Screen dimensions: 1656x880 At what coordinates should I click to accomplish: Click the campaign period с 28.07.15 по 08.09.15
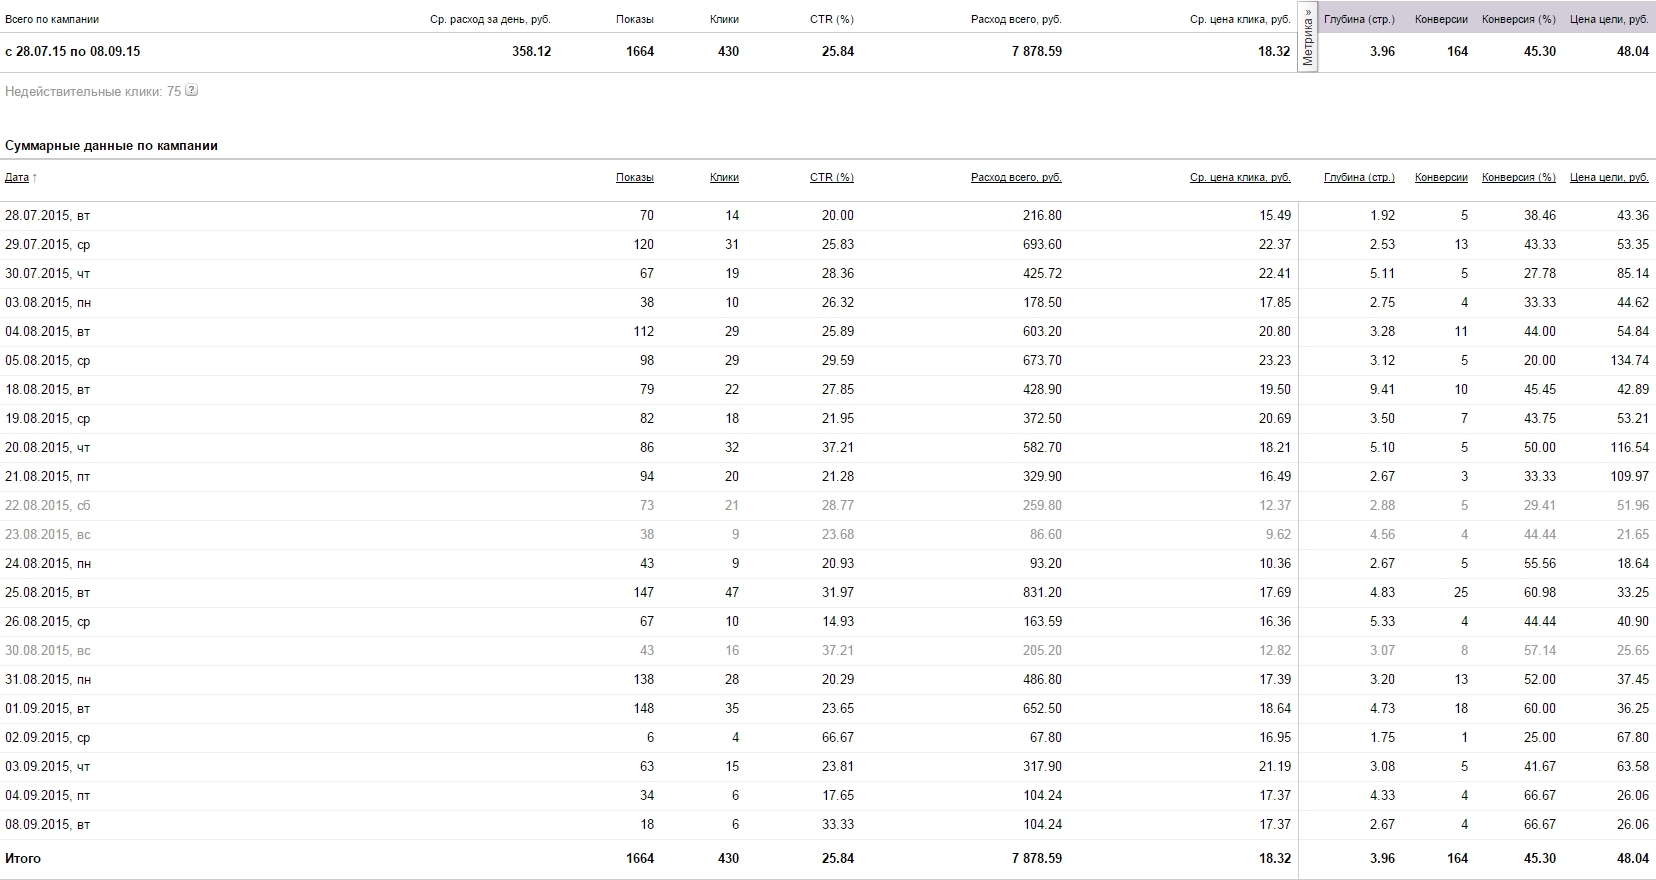(x=72, y=51)
